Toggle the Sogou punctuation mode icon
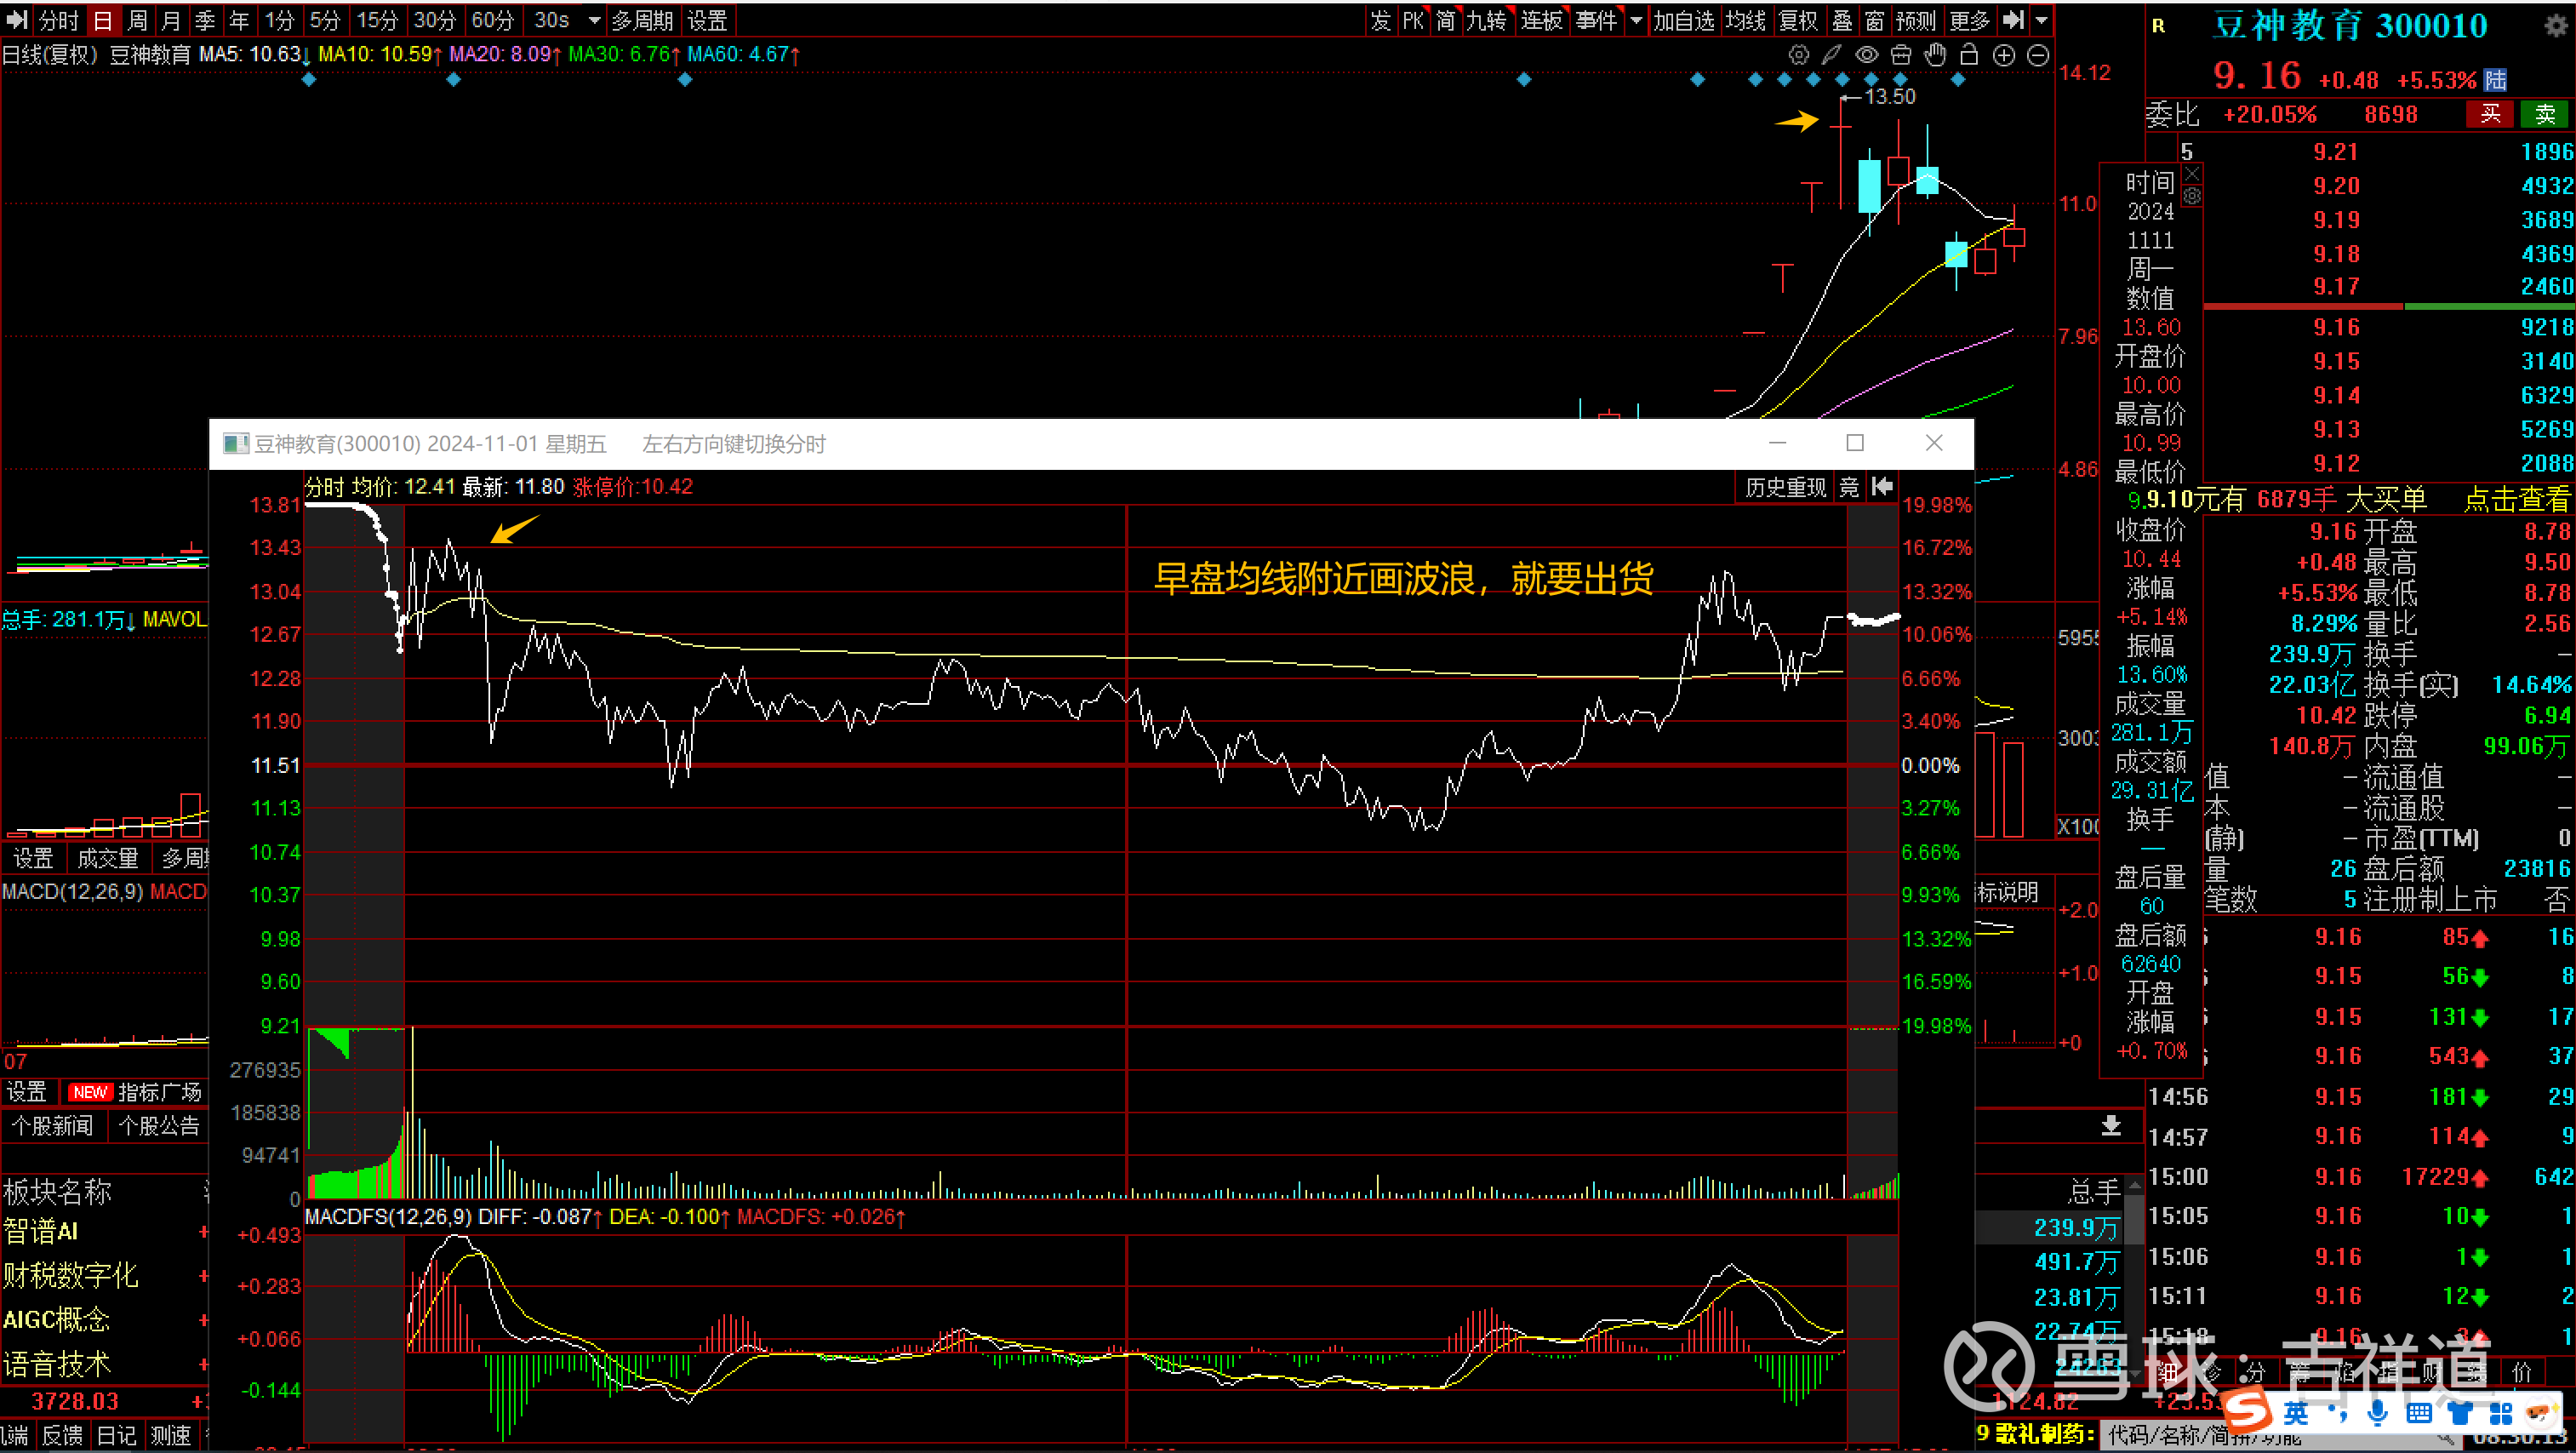 pyautogui.click(x=2338, y=1413)
